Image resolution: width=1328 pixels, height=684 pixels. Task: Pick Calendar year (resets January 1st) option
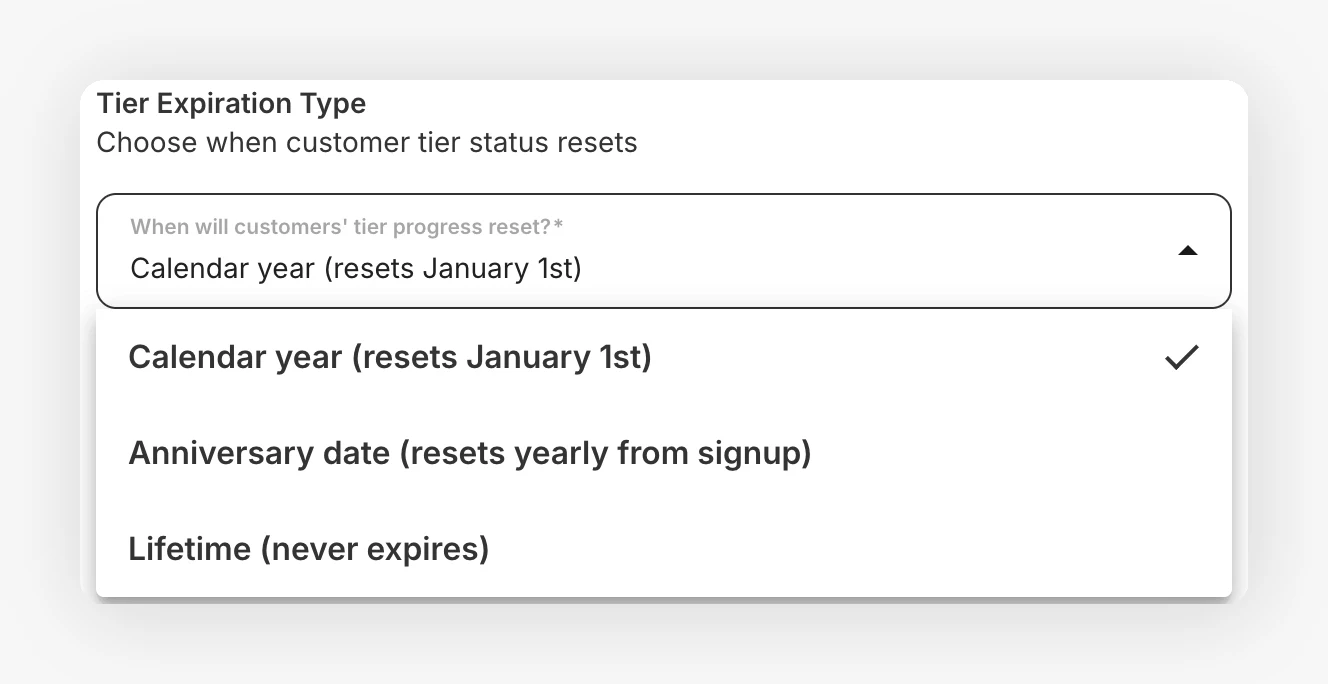tap(664, 358)
